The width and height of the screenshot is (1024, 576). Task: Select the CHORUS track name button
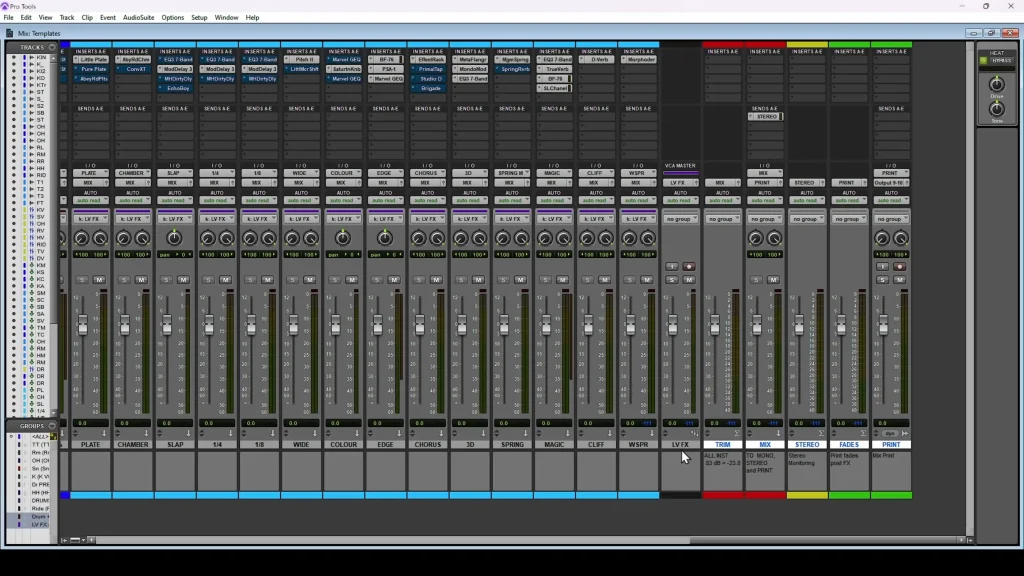(x=428, y=445)
